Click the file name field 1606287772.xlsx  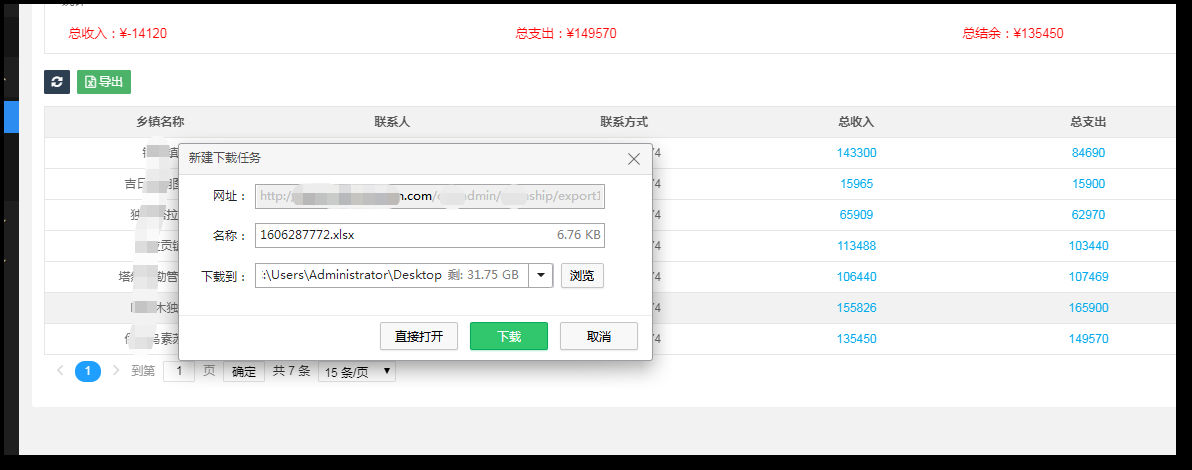click(x=430, y=235)
